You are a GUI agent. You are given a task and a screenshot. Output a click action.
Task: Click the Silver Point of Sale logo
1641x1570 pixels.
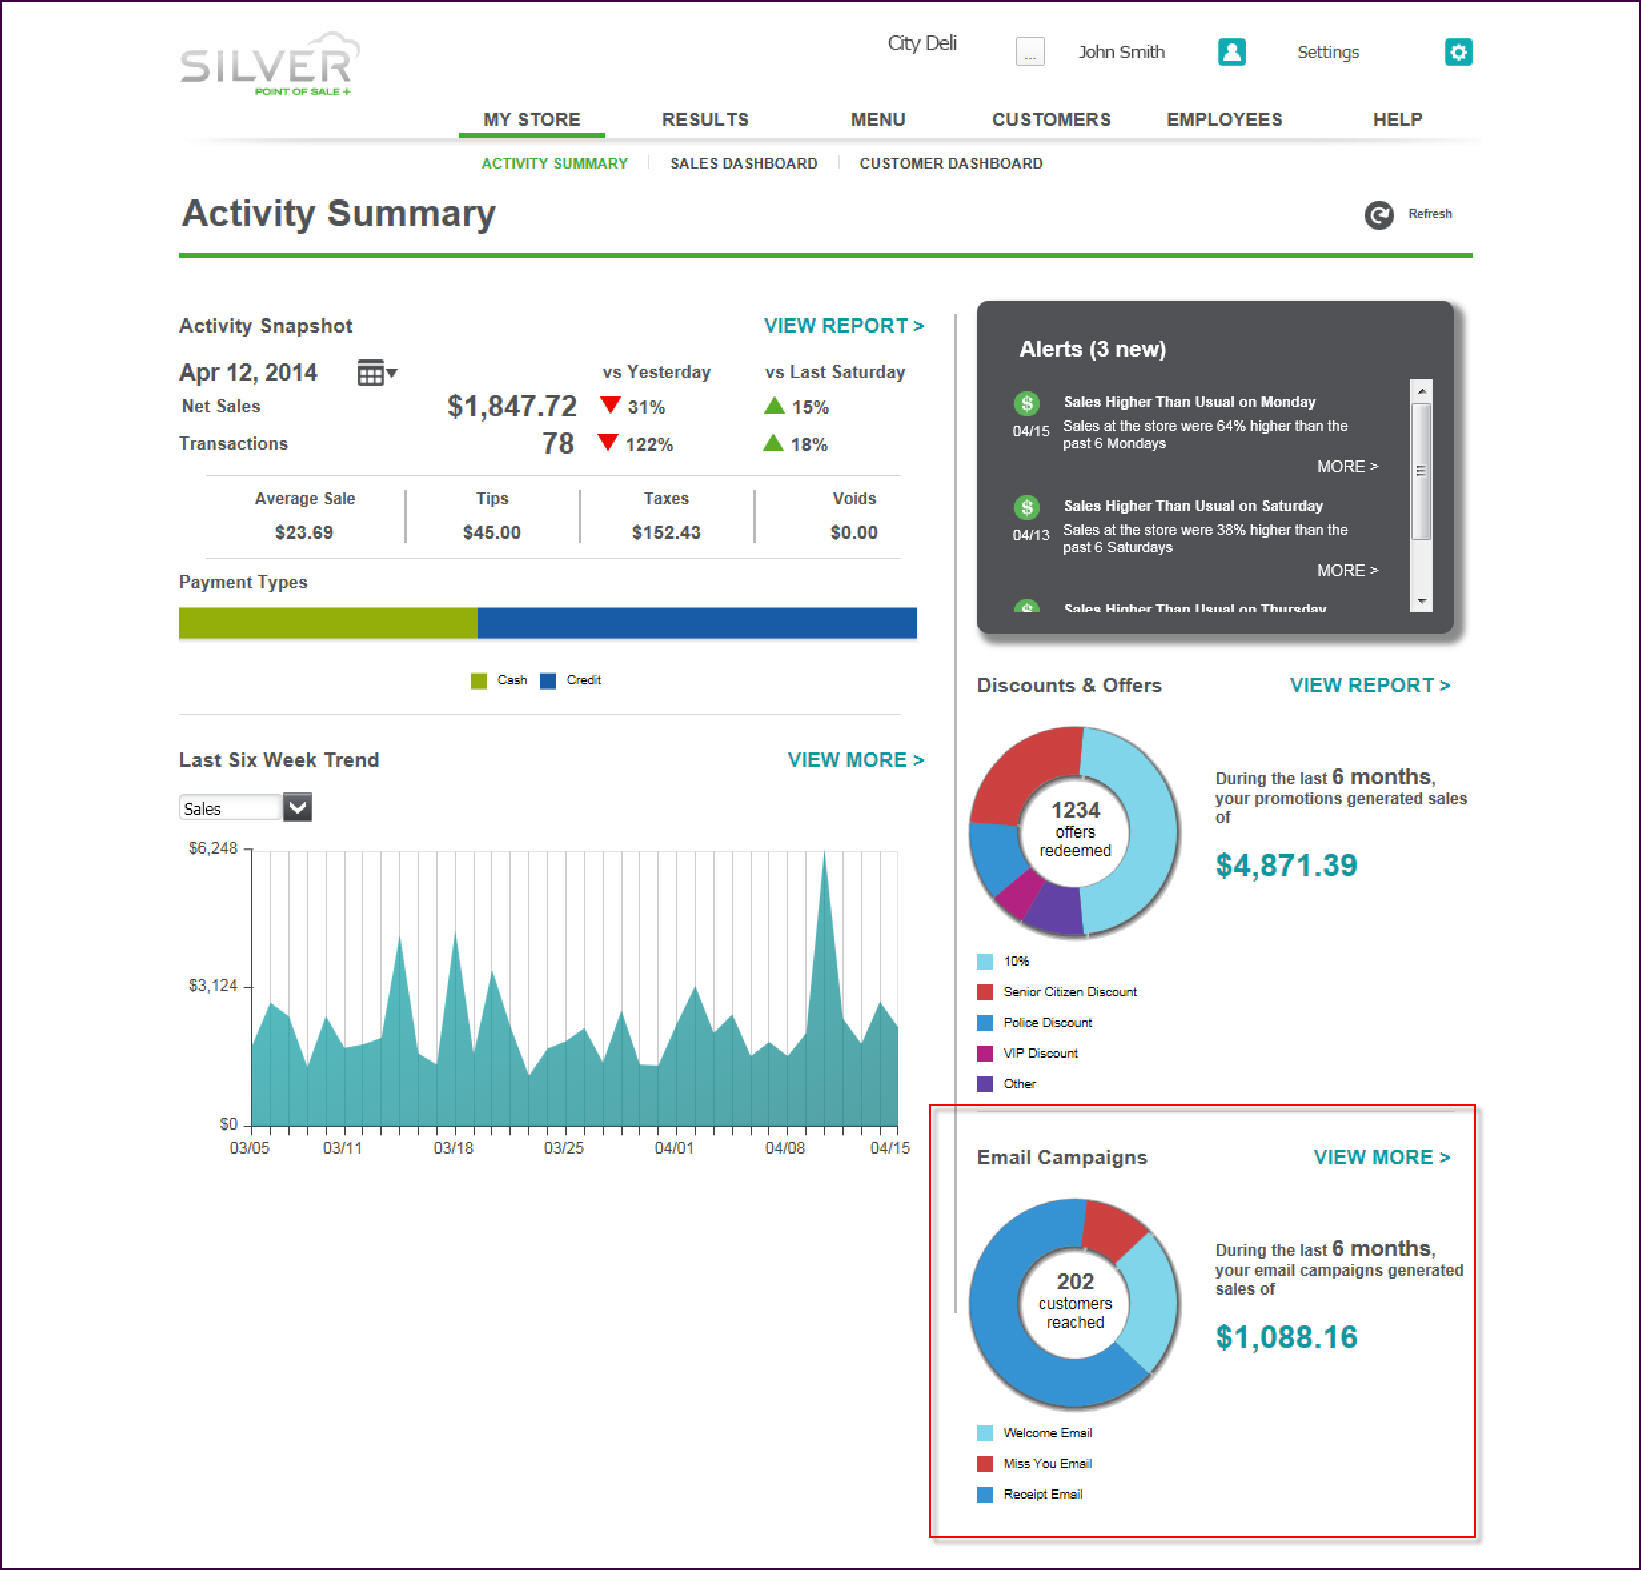tap(268, 65)
